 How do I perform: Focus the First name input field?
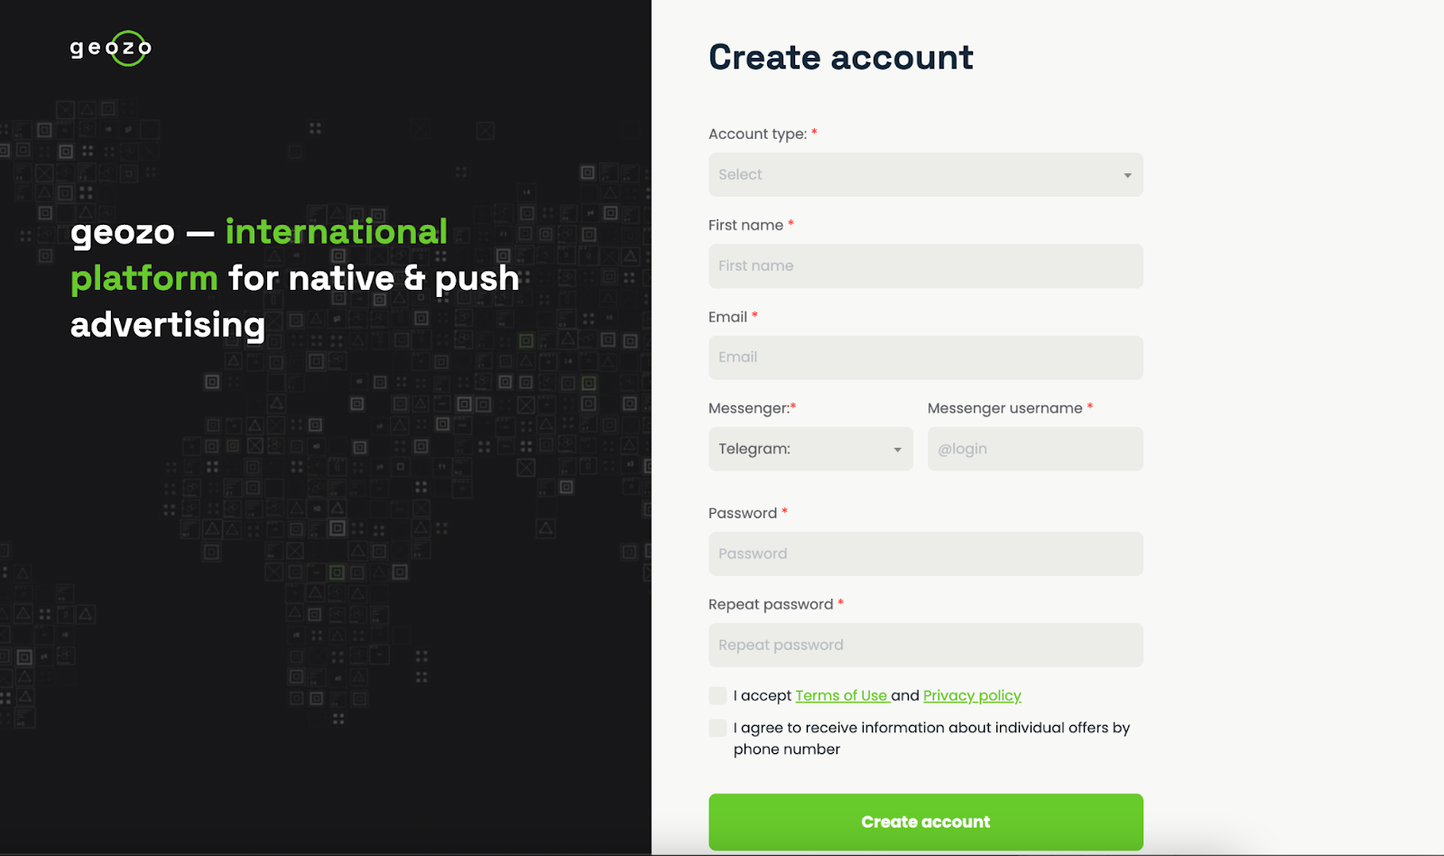tap(925, 266)
